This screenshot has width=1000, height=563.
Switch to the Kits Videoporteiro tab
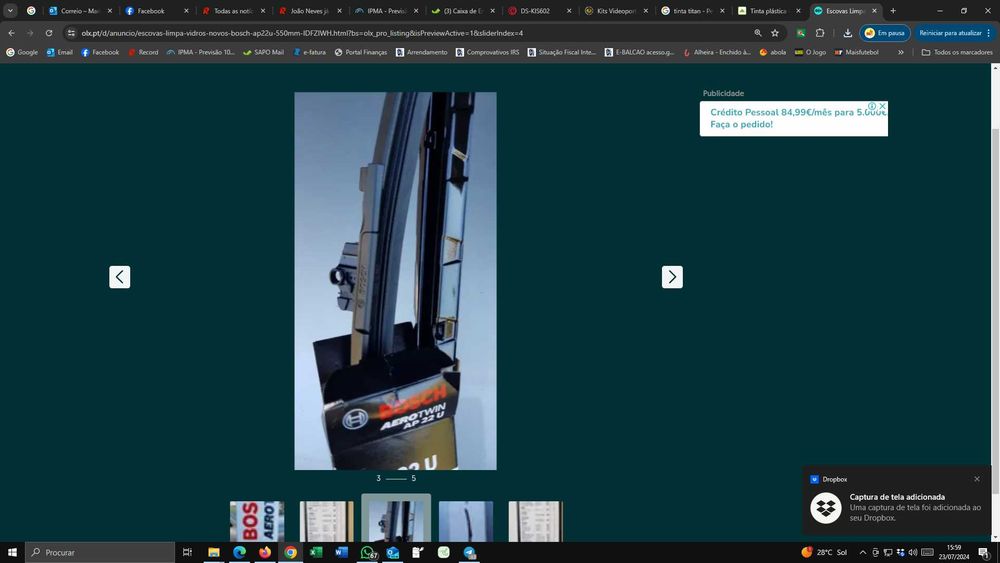coord(616,11)
